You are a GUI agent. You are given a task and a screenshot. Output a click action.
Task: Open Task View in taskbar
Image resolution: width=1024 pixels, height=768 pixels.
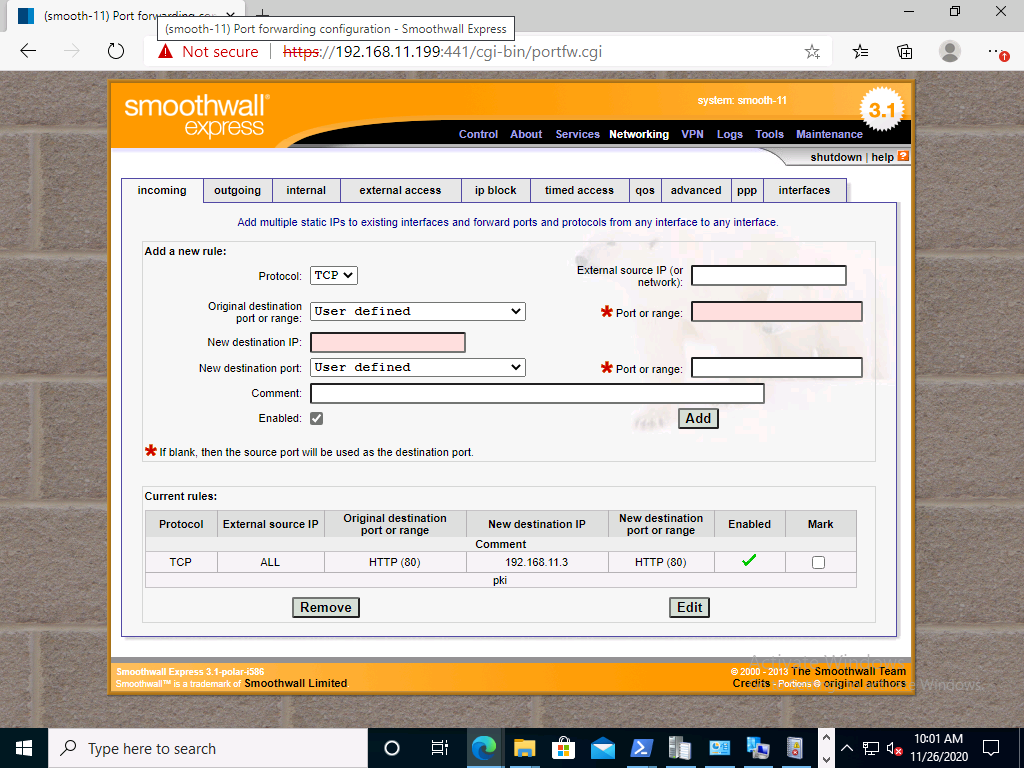440,748
